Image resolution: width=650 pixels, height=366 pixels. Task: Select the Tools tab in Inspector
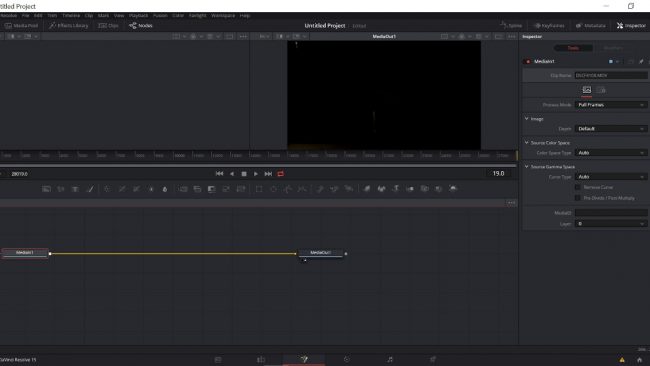coord(573,48)
